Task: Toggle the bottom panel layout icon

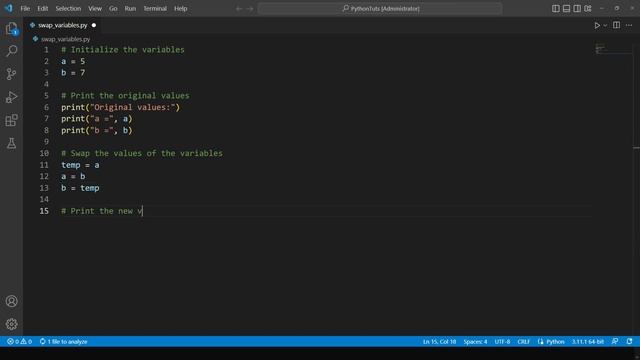Action: pyautogui.click(x=566, y=9)
